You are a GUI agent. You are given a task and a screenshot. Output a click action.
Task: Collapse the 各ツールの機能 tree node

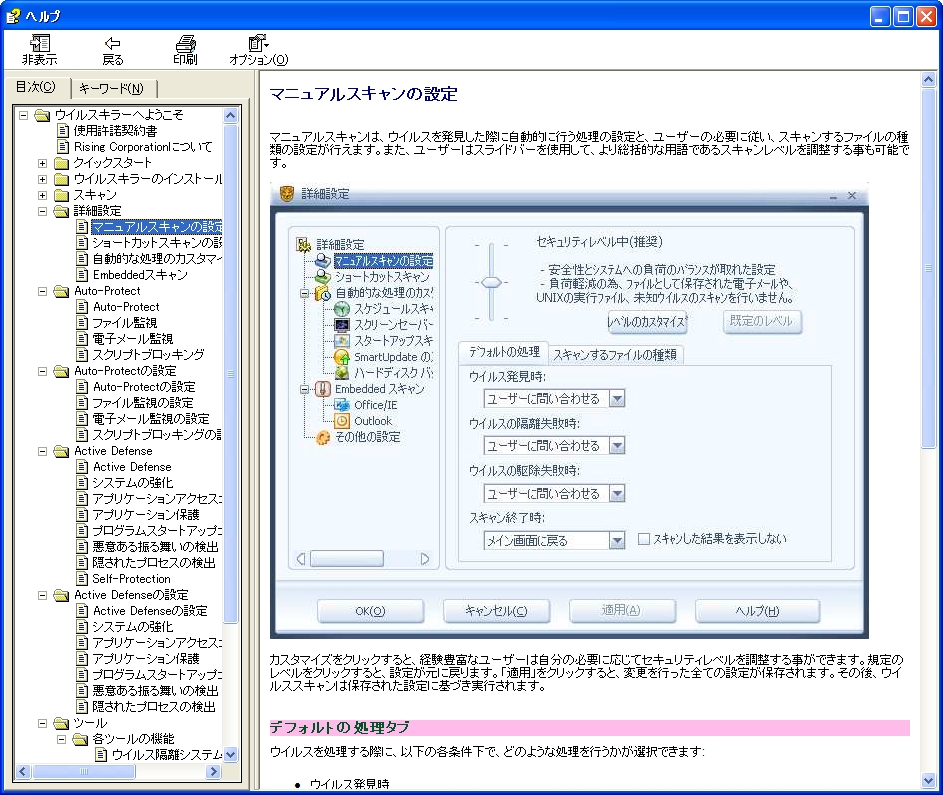pyautogui.click(x=61, y=739)
